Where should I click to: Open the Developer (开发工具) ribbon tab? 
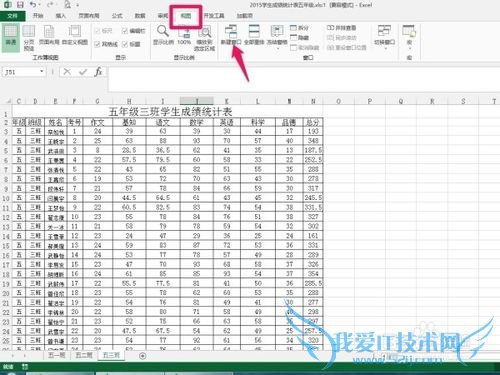[214, 16]
